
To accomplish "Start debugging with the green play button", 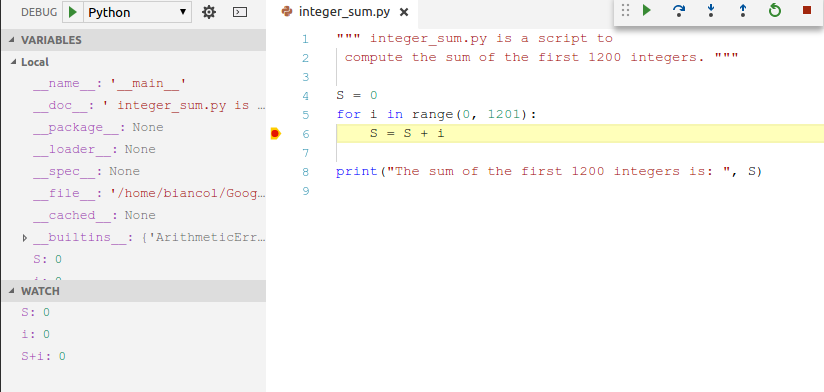I will (73, 12).
